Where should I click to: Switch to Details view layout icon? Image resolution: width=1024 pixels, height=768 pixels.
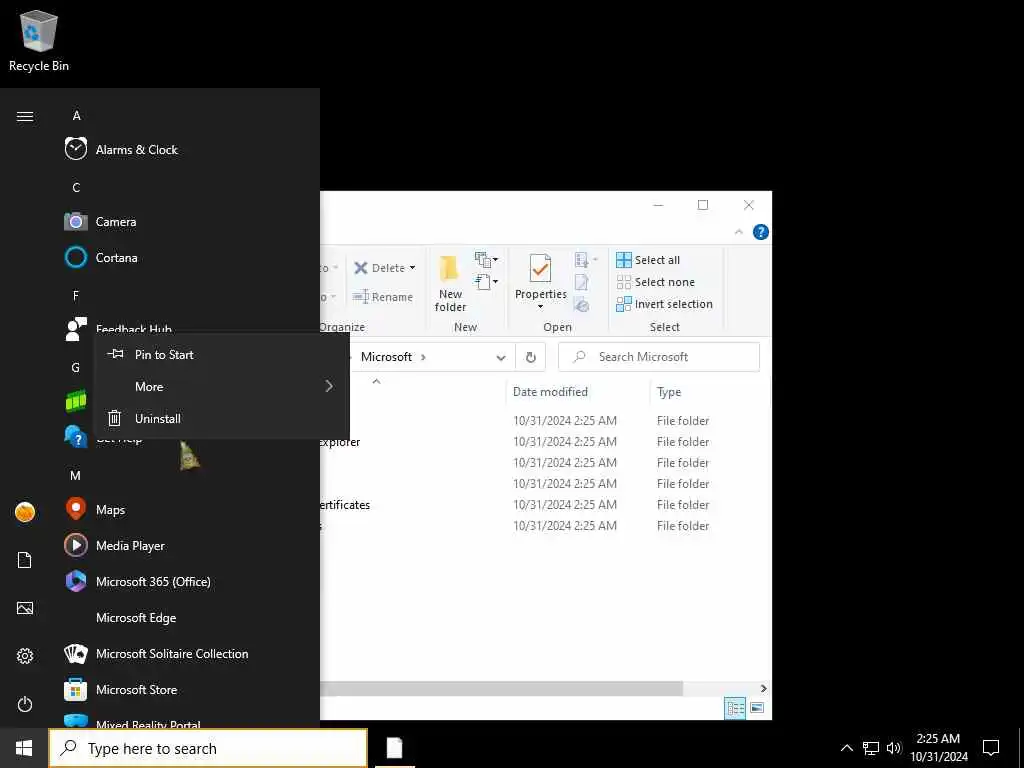pyautogui.click(x=735, y=708)
